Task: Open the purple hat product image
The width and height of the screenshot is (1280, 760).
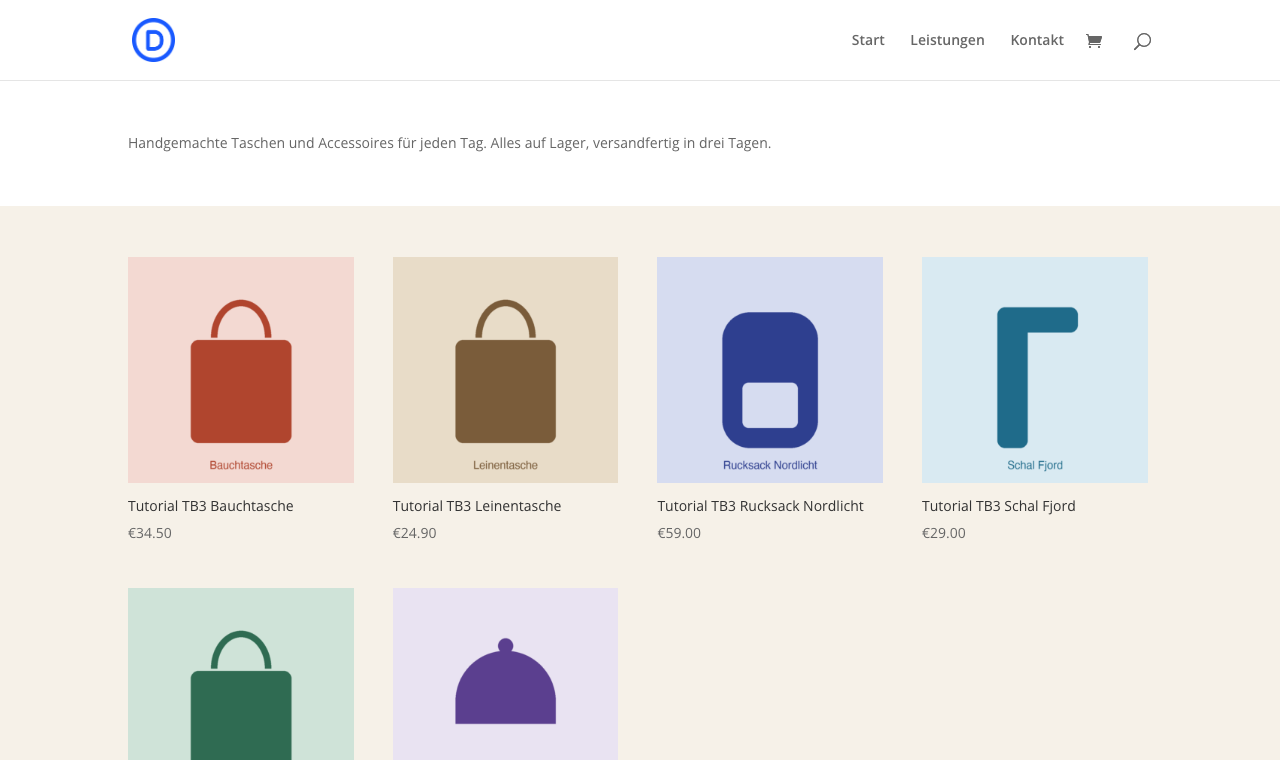Action: [505, 674]
